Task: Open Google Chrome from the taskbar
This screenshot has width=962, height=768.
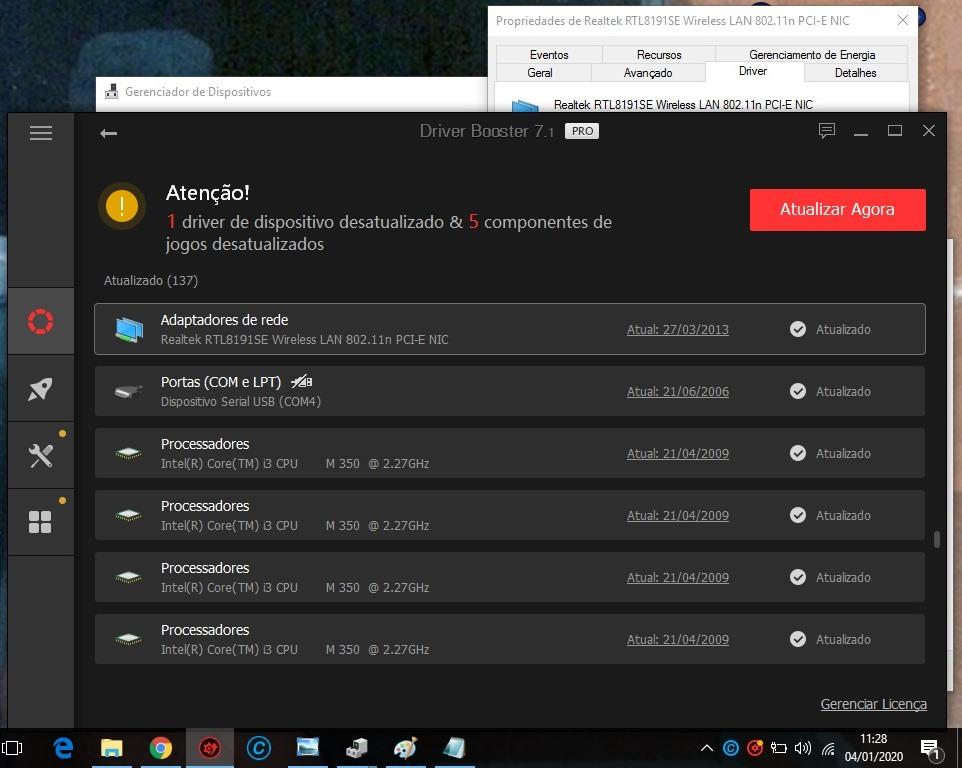Action: pos(161,748)
